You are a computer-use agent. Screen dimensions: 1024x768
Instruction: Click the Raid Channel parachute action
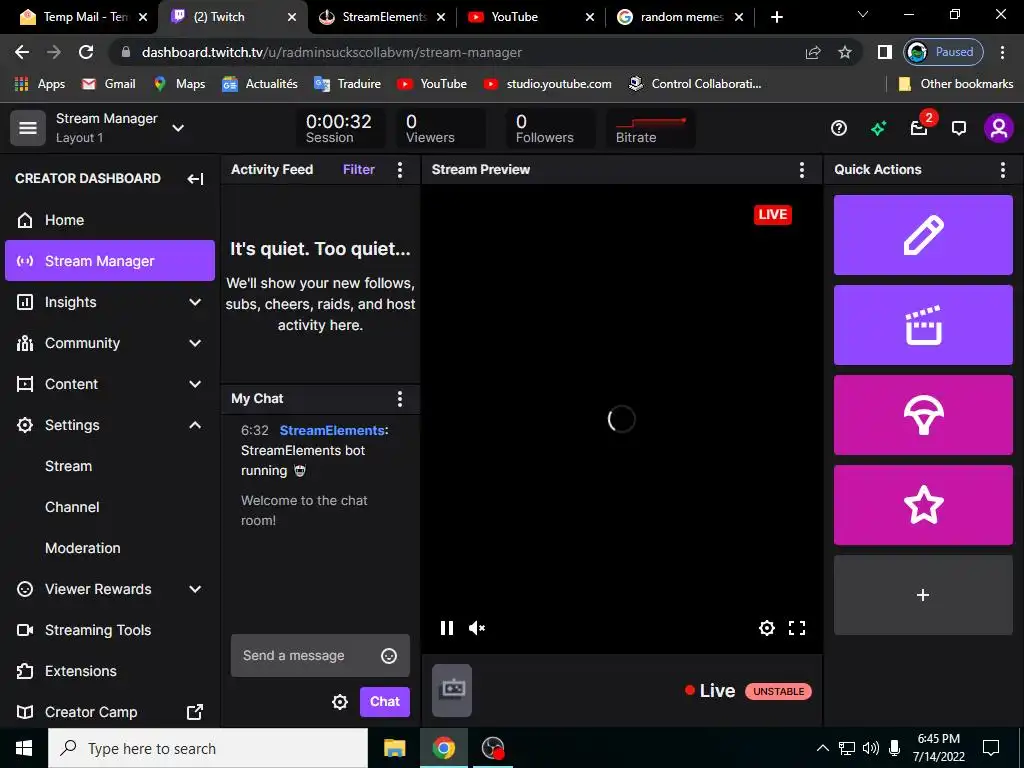pos(923,415)
